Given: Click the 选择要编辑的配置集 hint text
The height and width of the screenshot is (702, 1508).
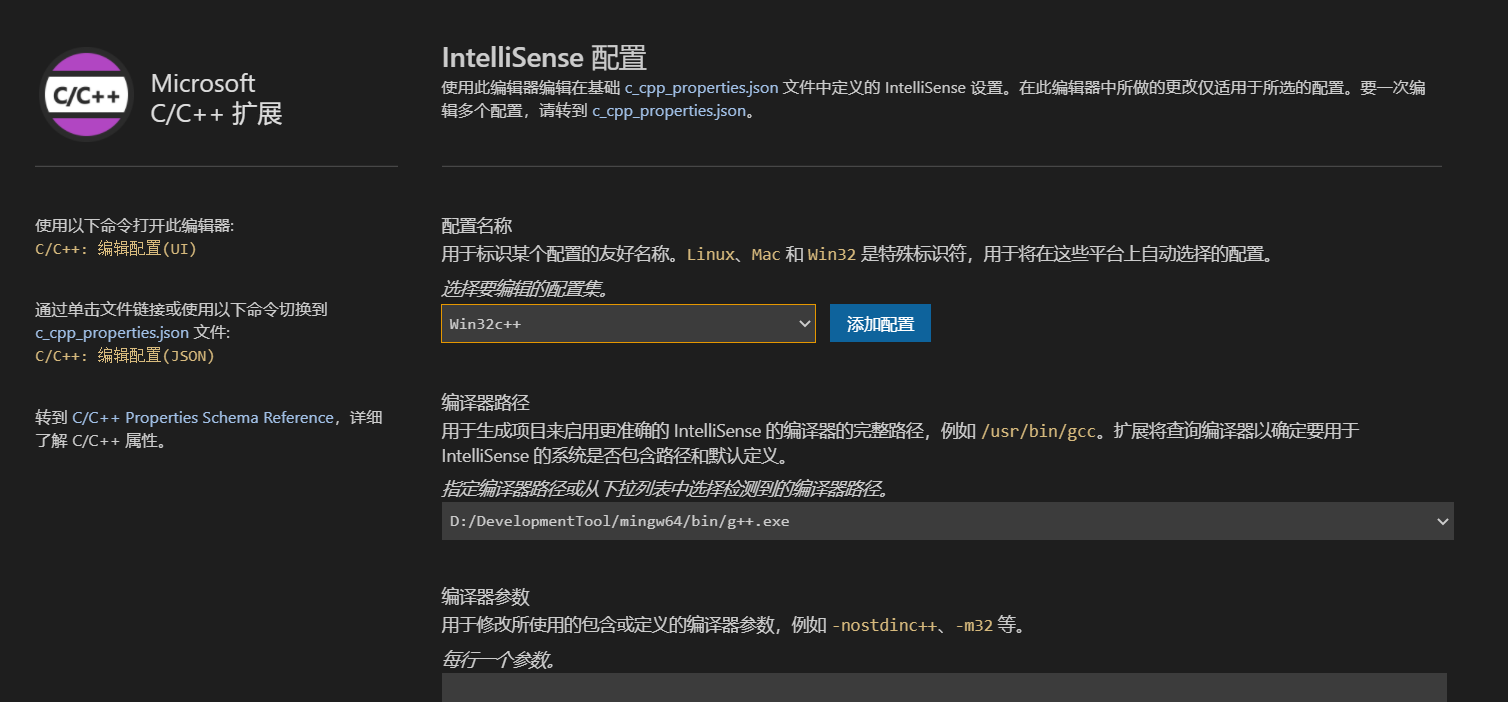Looking at the screenshot, I should 525,289.
